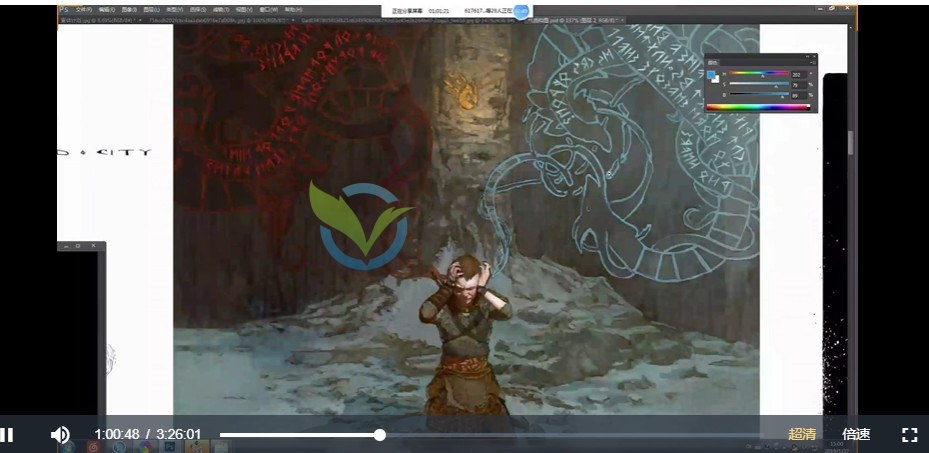Click the Photoshop Ps logo icon

click(63, 9)
